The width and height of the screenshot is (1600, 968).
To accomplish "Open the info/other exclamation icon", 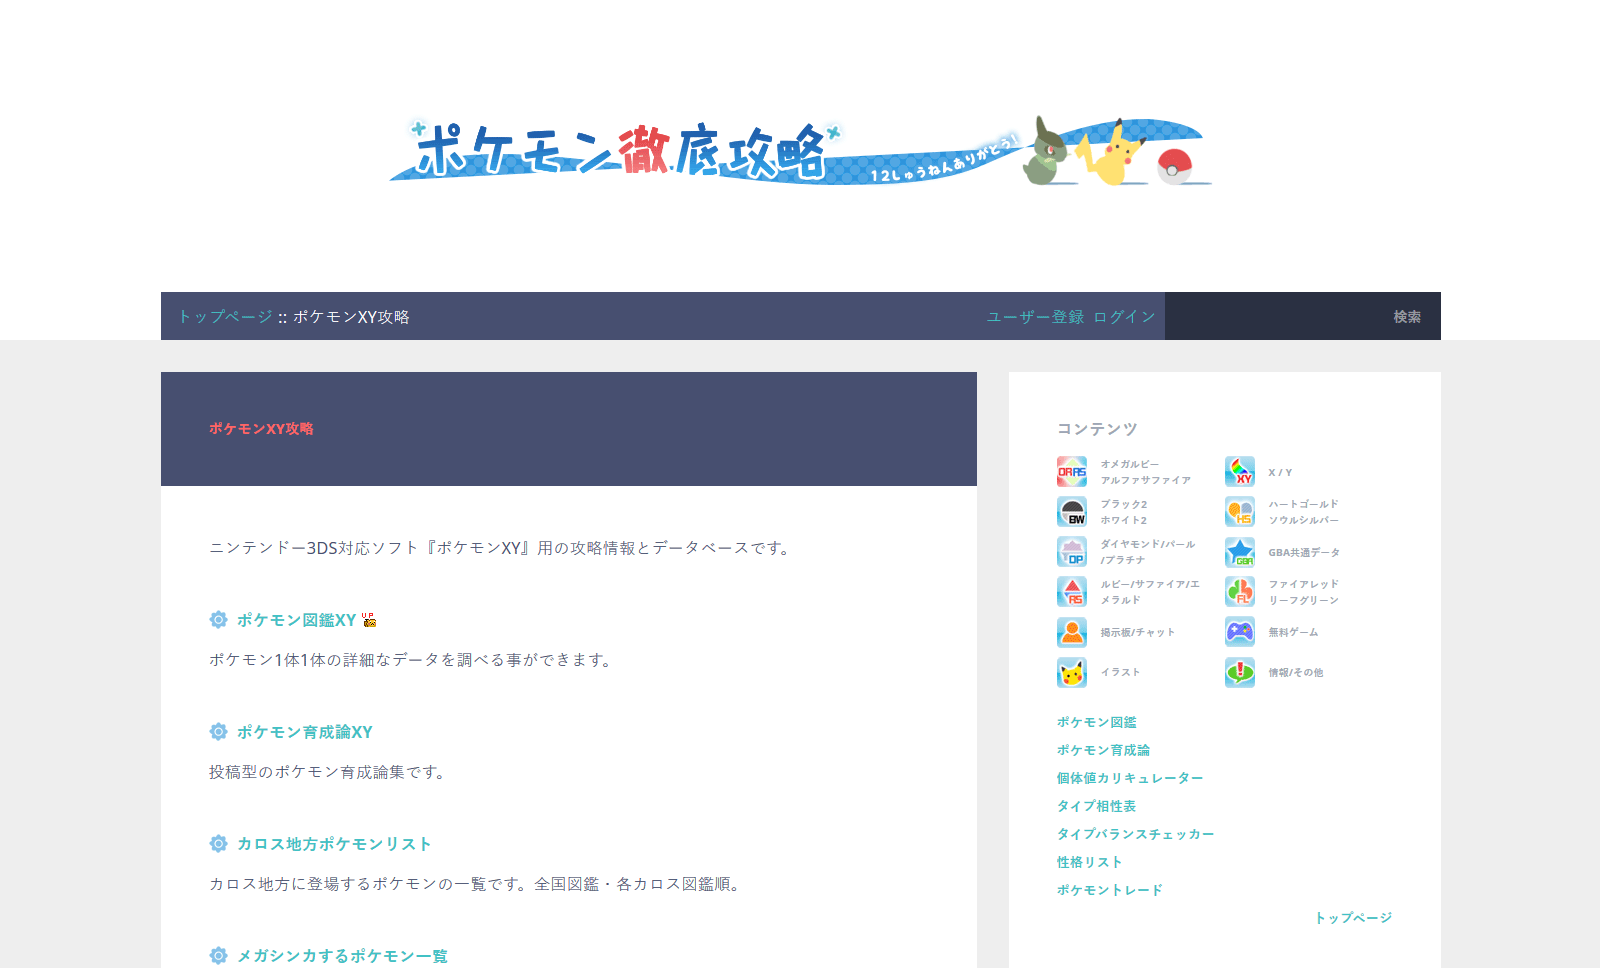I will pyautogui.click(x=1240, y=672).
